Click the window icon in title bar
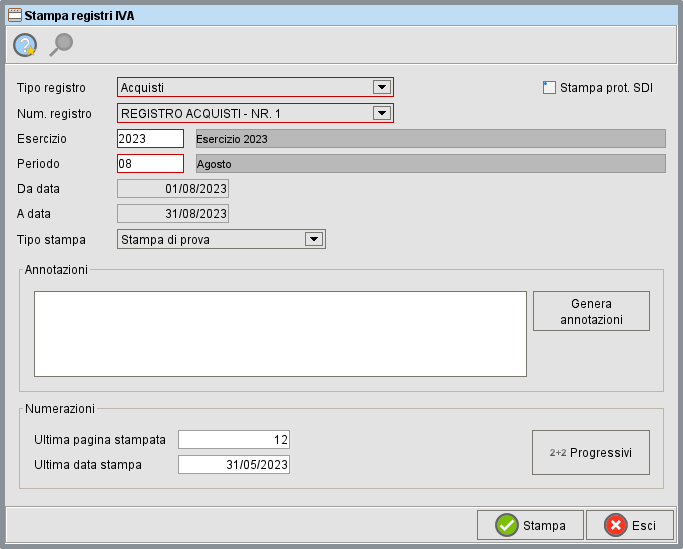The height and width of the screenshot is (549, 683). click(15, 15)
